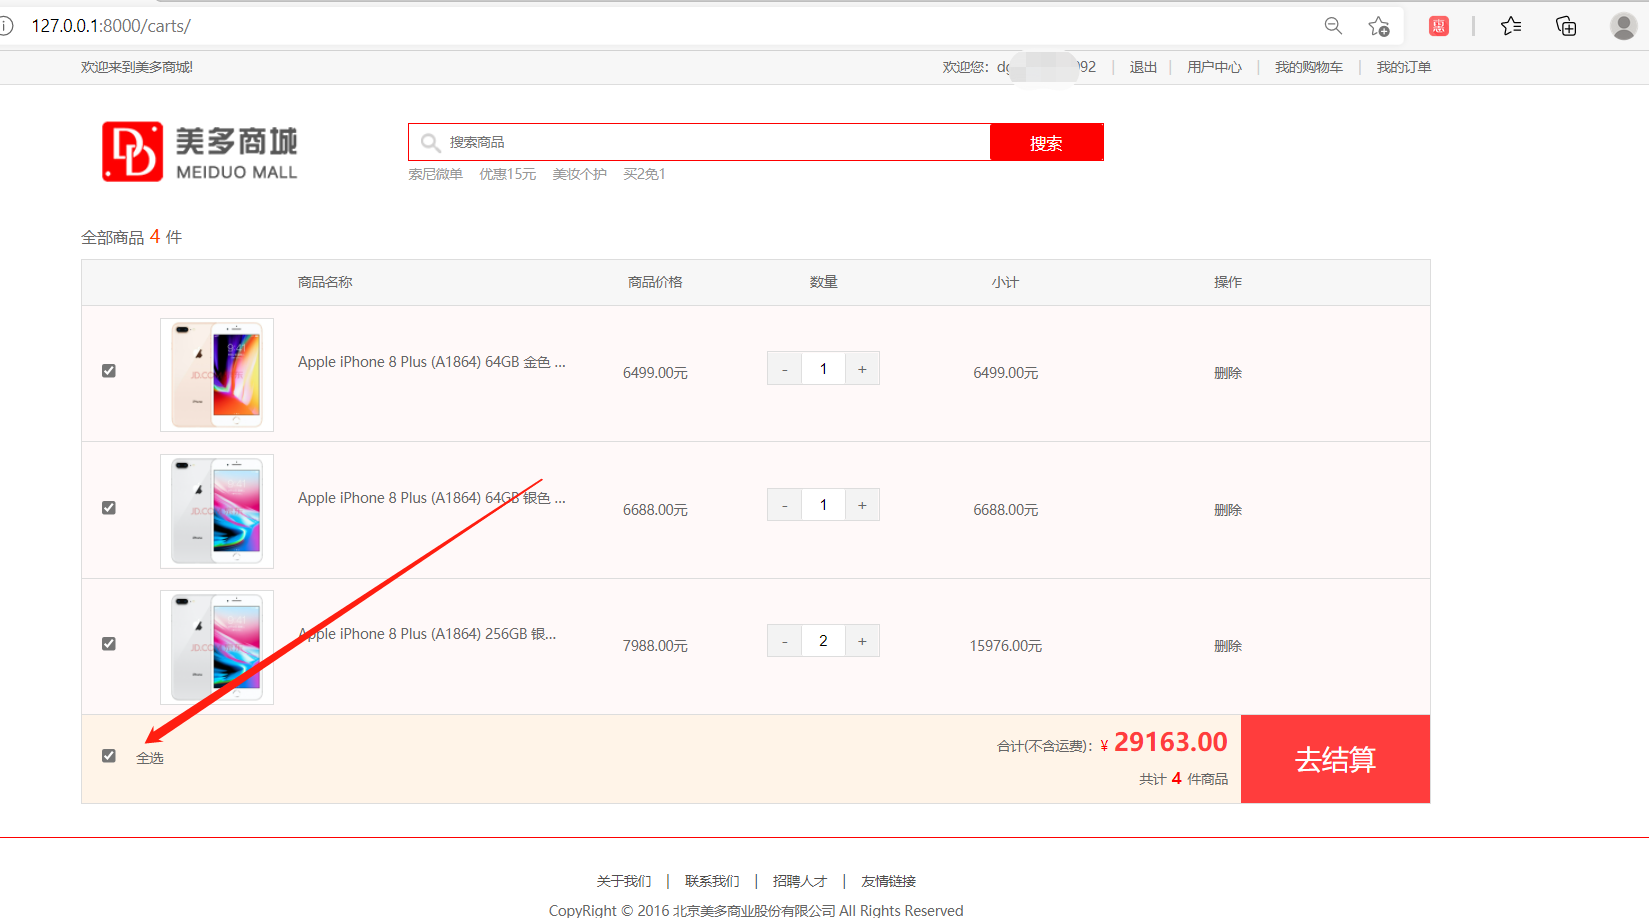Viewport: 1649px width, 918px height.
Task: Click quantity field of 64GB 金色 iPhone
Action: [x=824, y=369]
